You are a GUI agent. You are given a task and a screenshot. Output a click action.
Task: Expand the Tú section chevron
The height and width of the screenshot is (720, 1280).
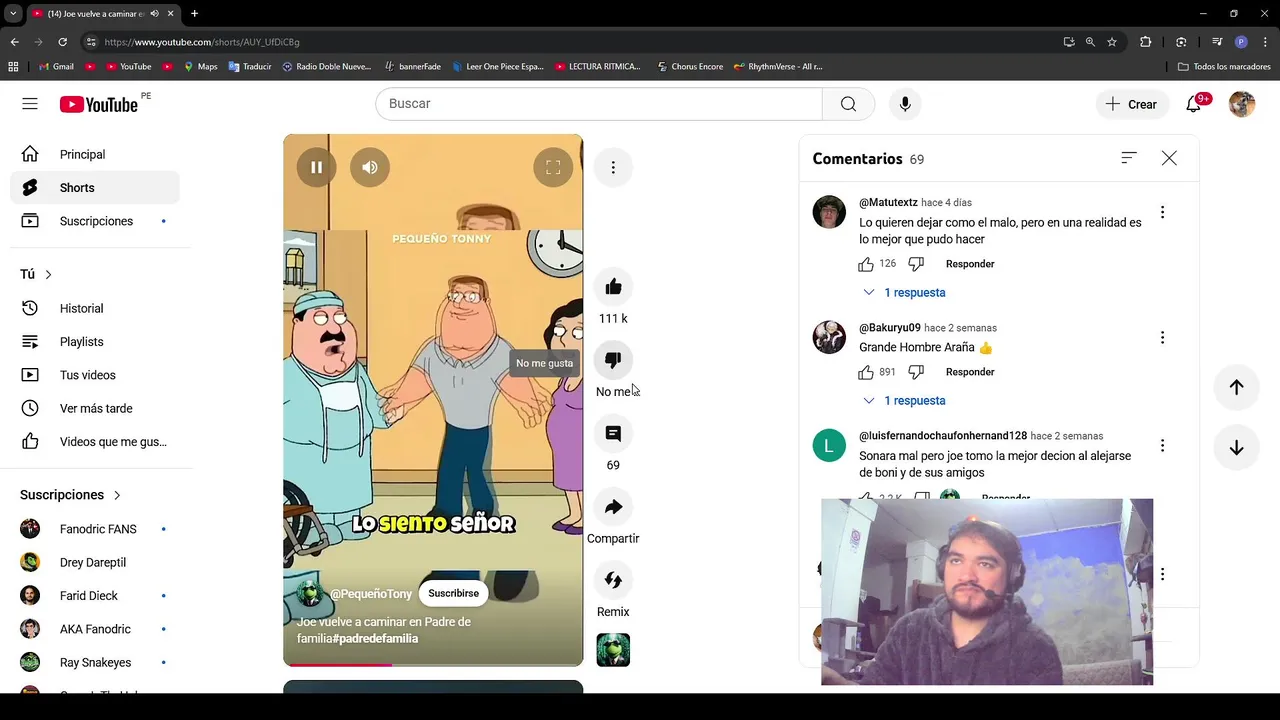(x=48, y=274)
